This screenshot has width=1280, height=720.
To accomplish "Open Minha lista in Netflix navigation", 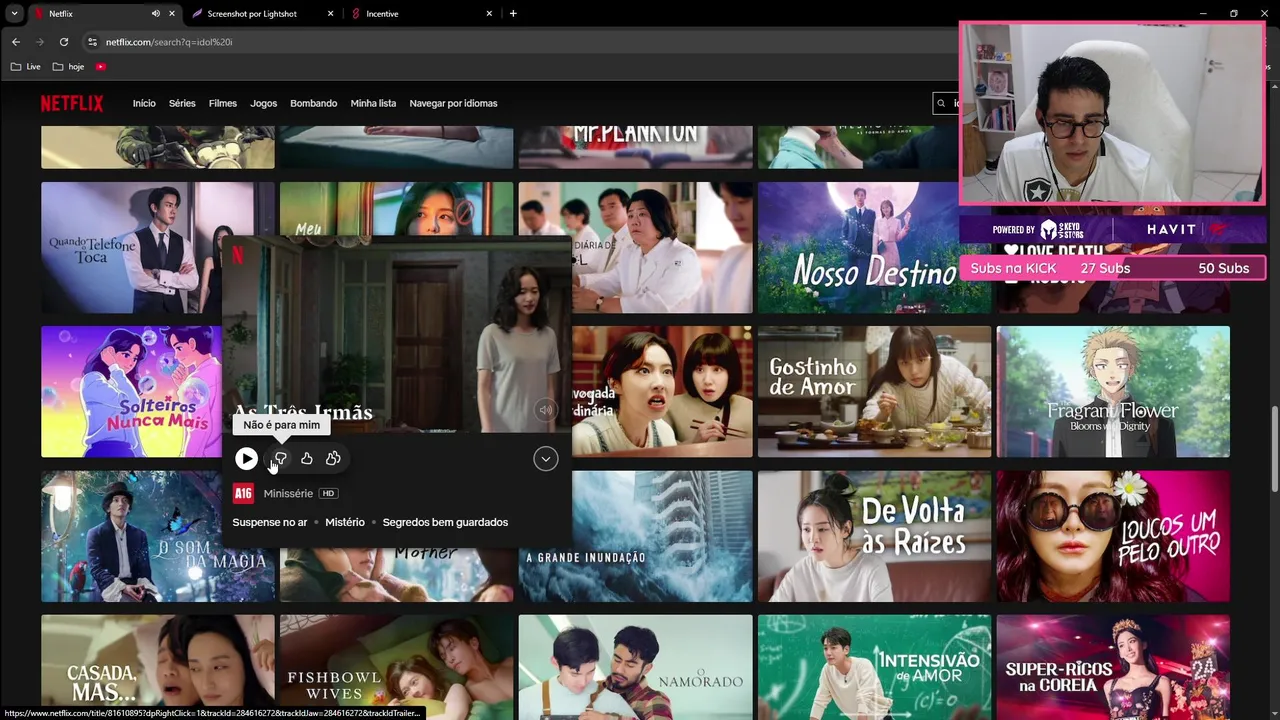I will [373, 103].
